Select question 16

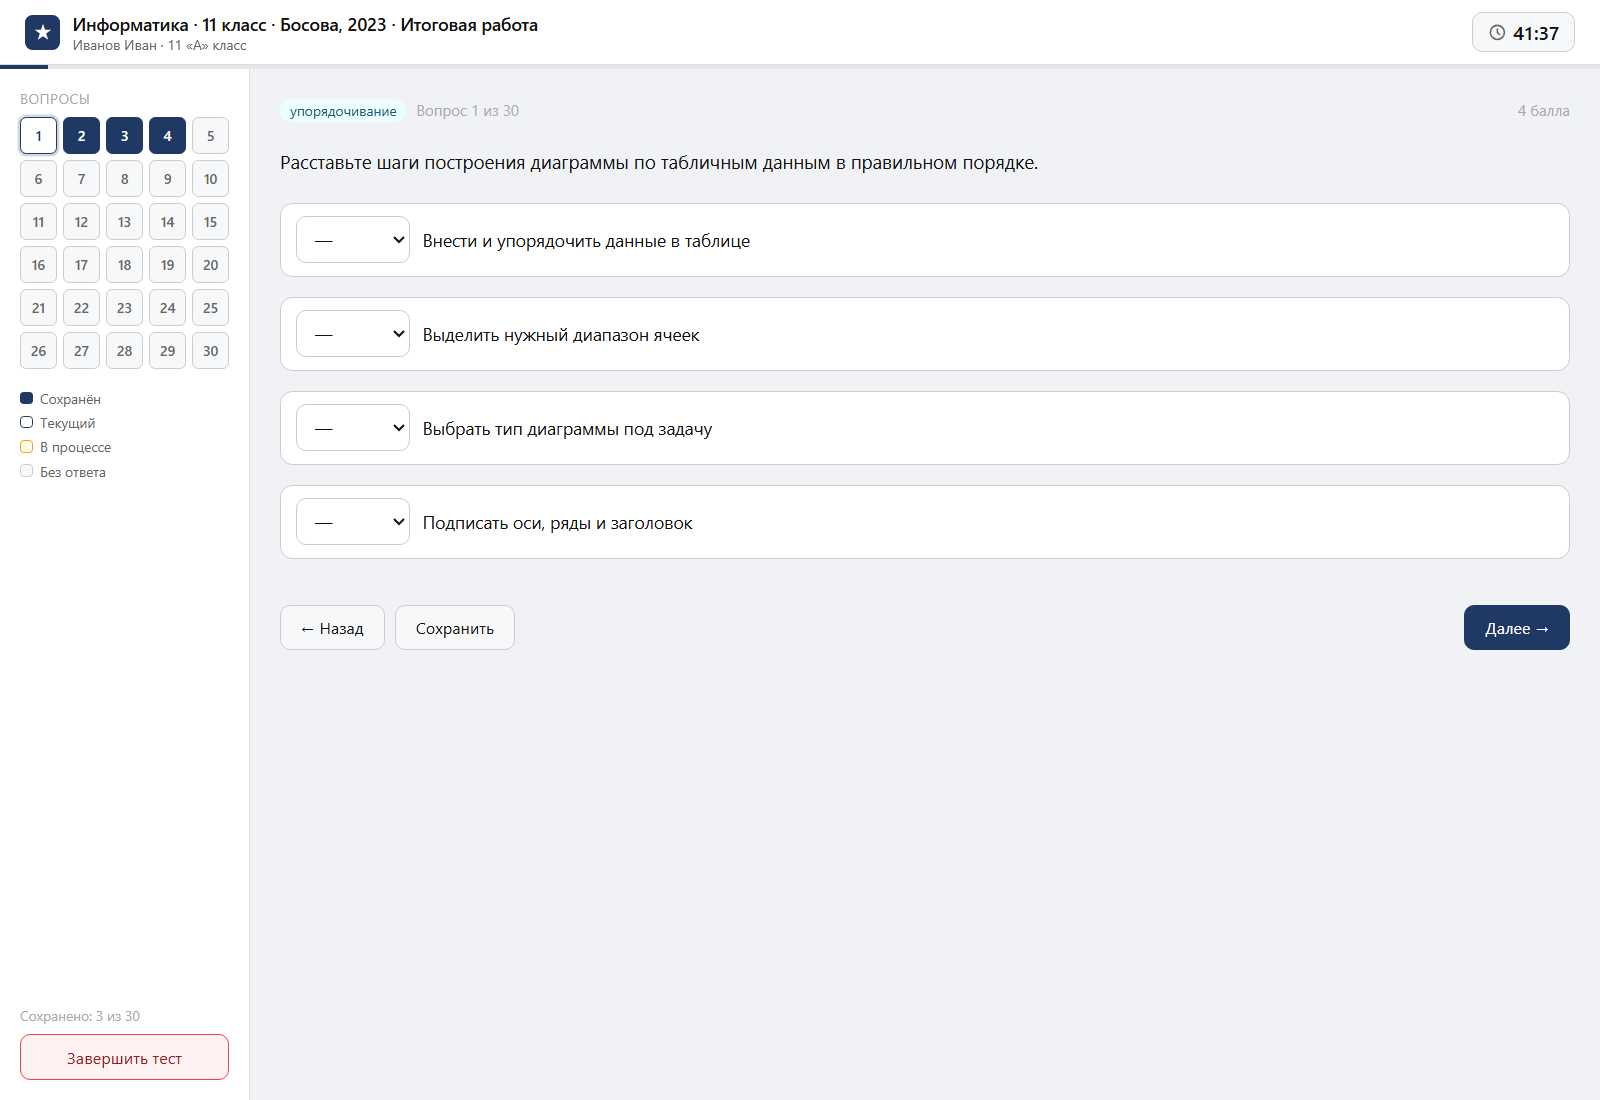click(38, 265)
